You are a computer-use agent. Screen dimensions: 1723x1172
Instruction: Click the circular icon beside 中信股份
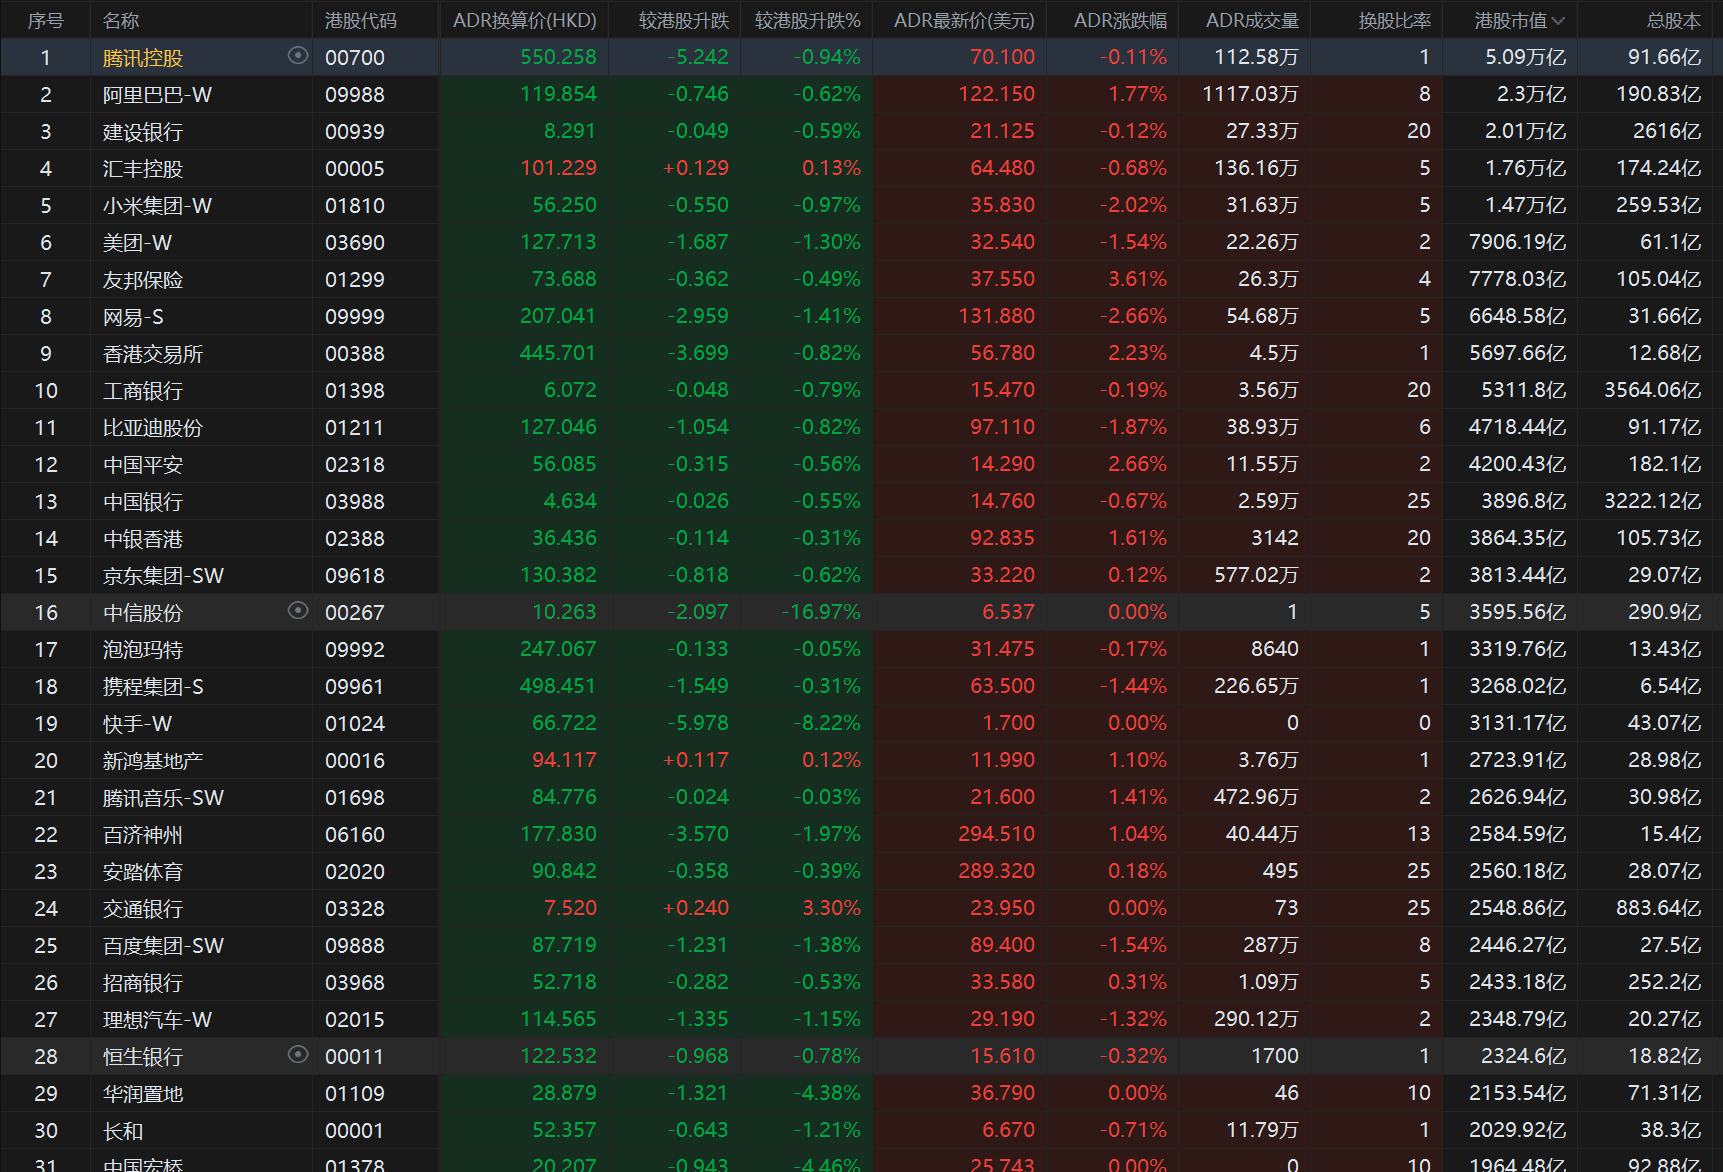[297, 610]
